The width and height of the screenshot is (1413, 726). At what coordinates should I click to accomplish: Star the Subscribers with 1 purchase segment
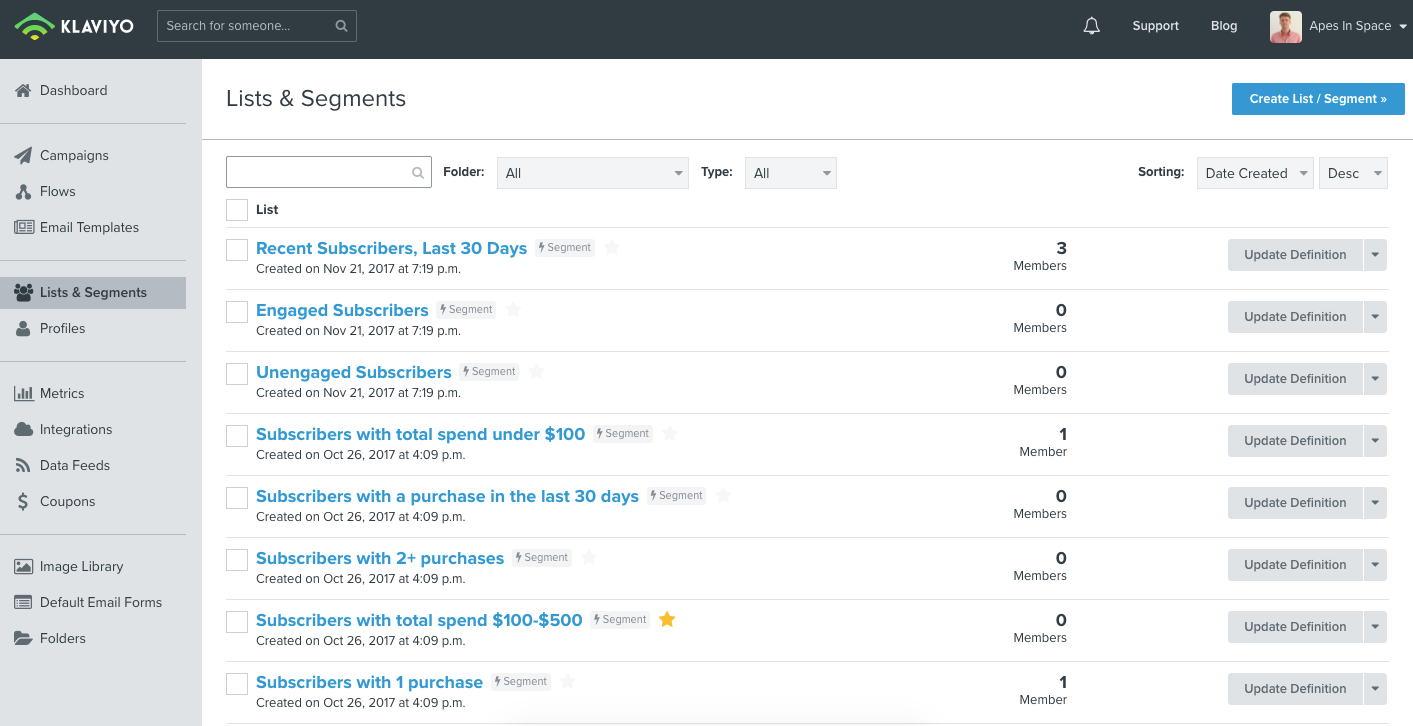[568, 681]
